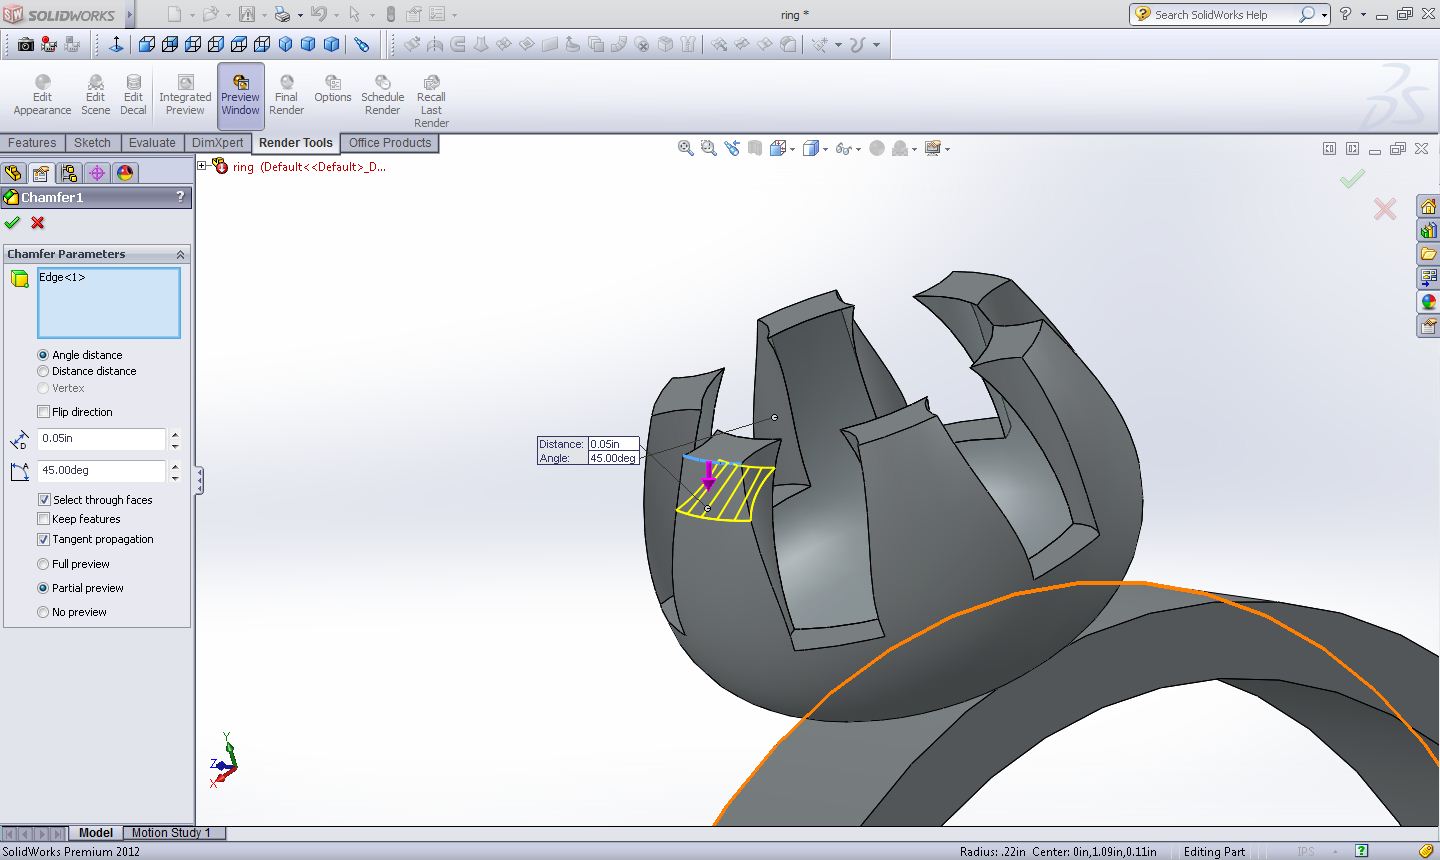Open the ConfigurationManager tab icon
This screenshot has width=1440, height=860.
[69, 173]
